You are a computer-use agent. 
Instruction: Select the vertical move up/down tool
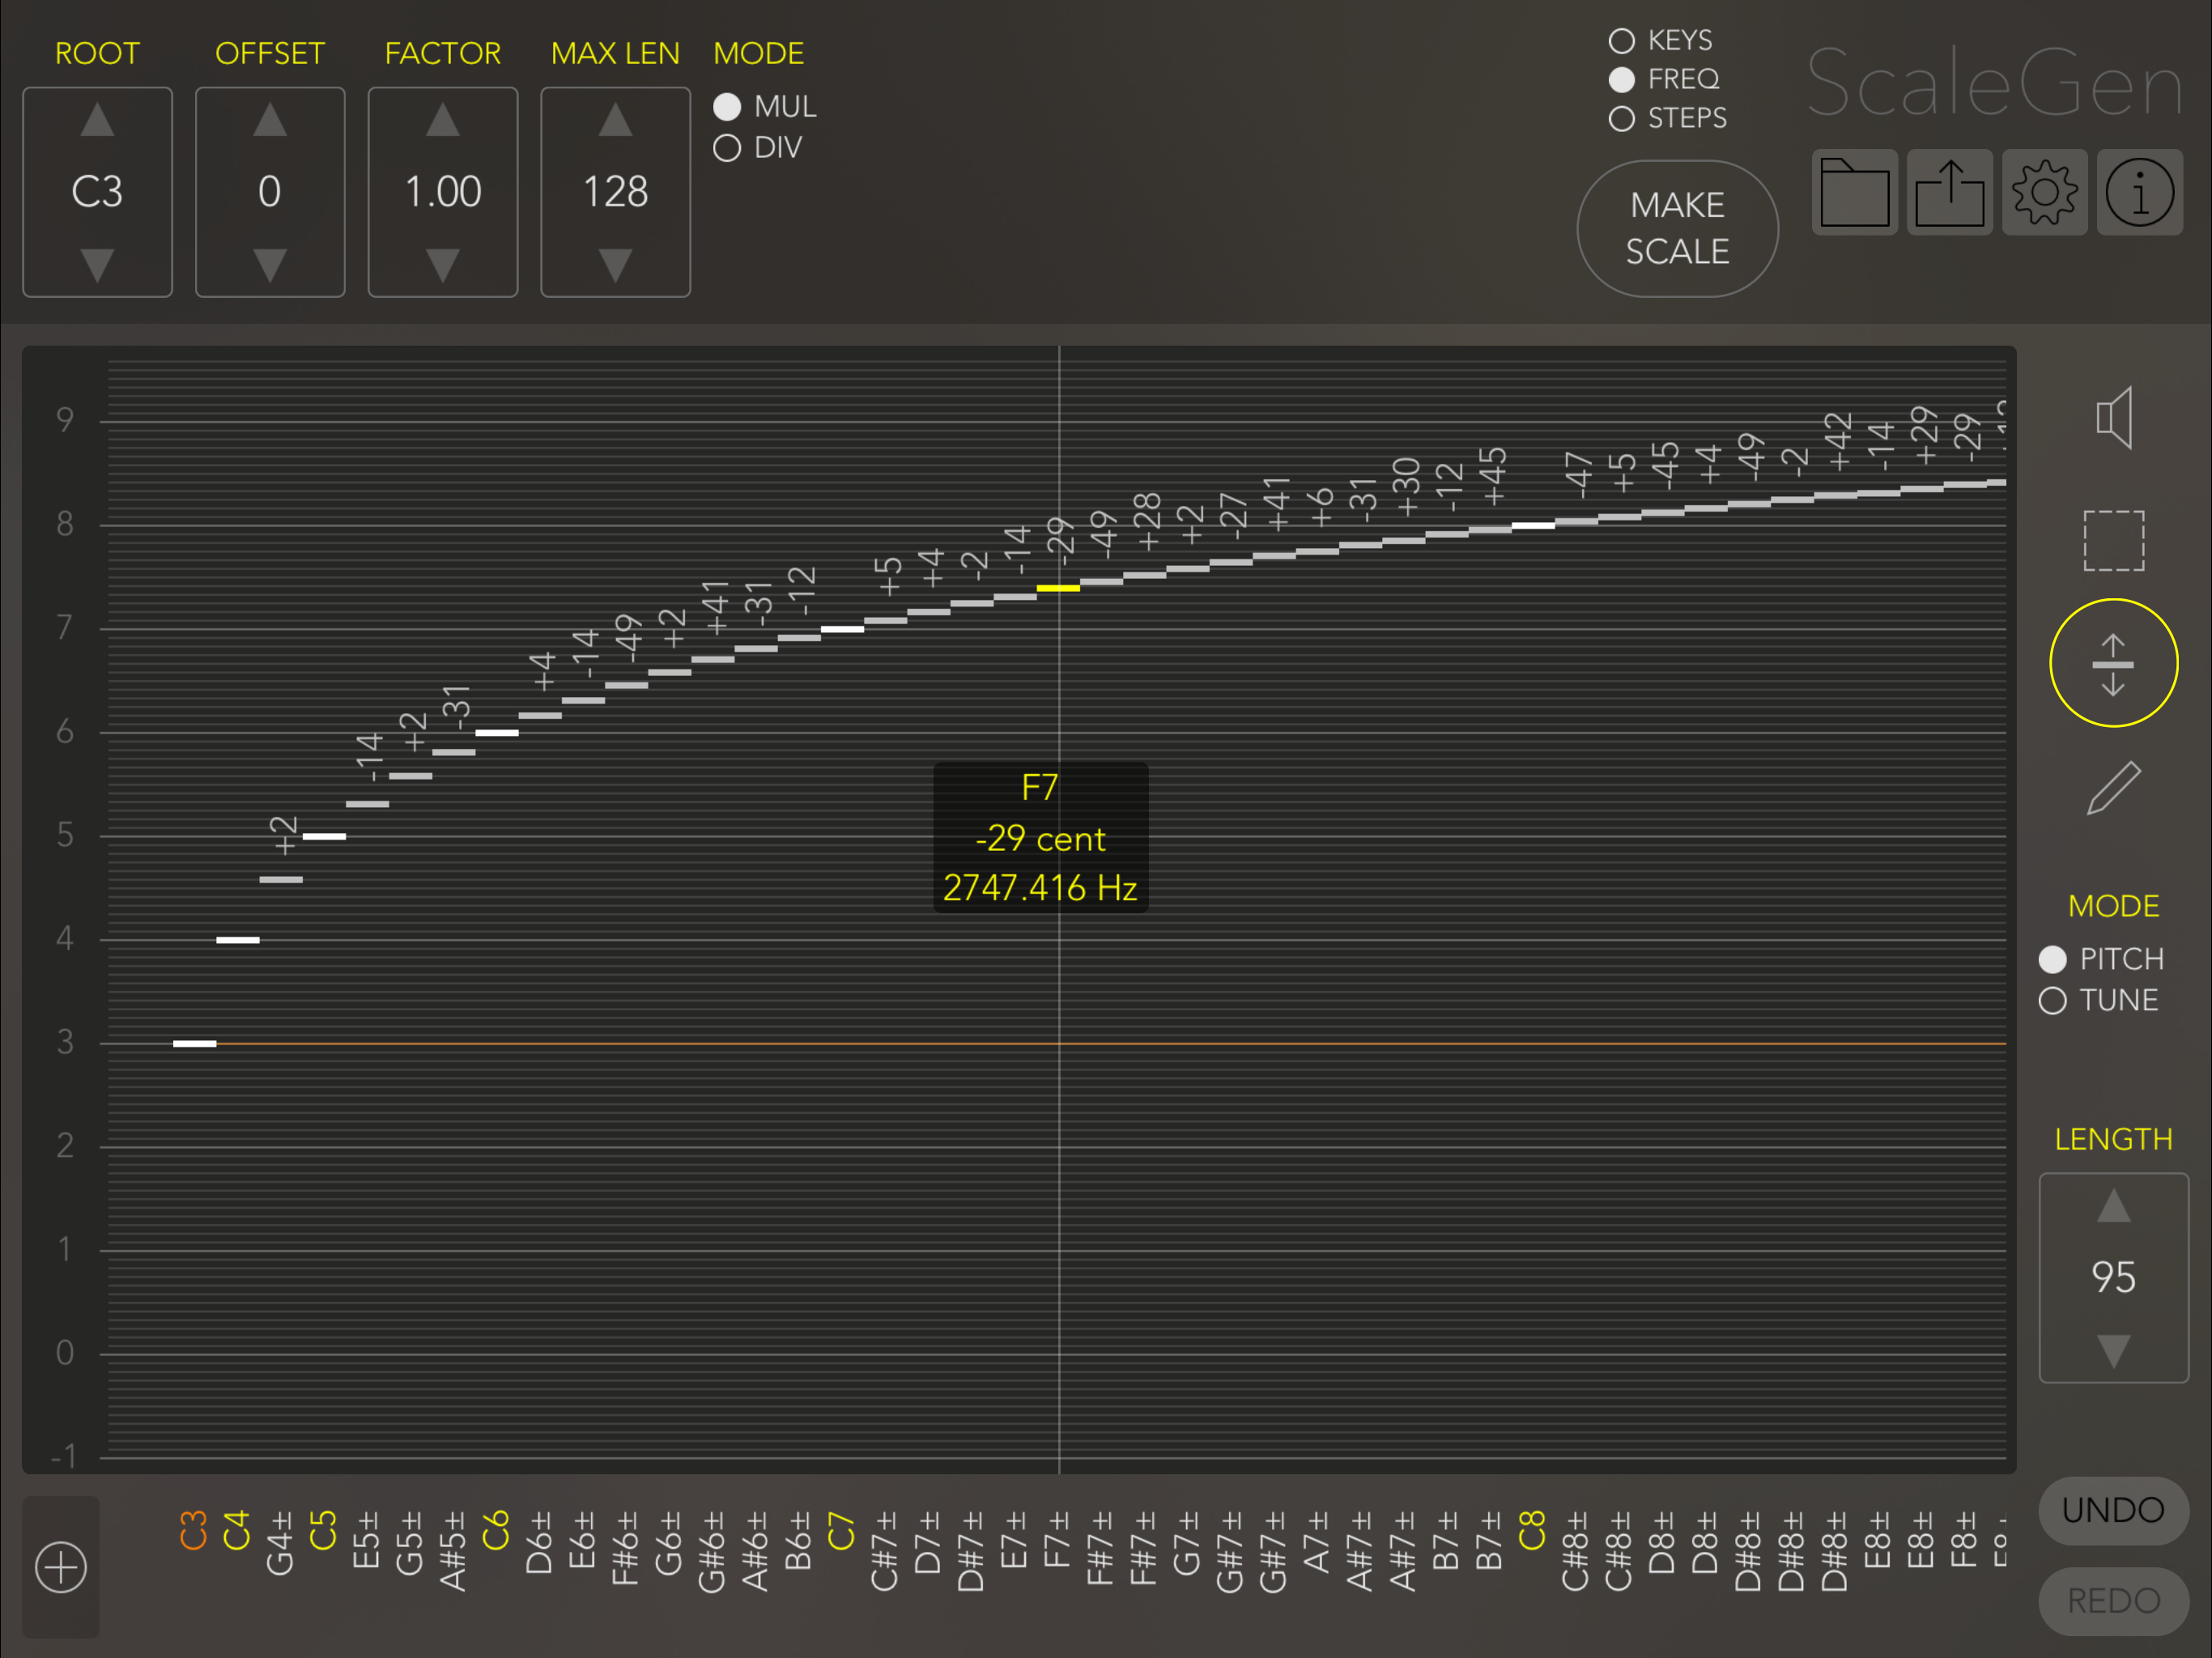2113,663
